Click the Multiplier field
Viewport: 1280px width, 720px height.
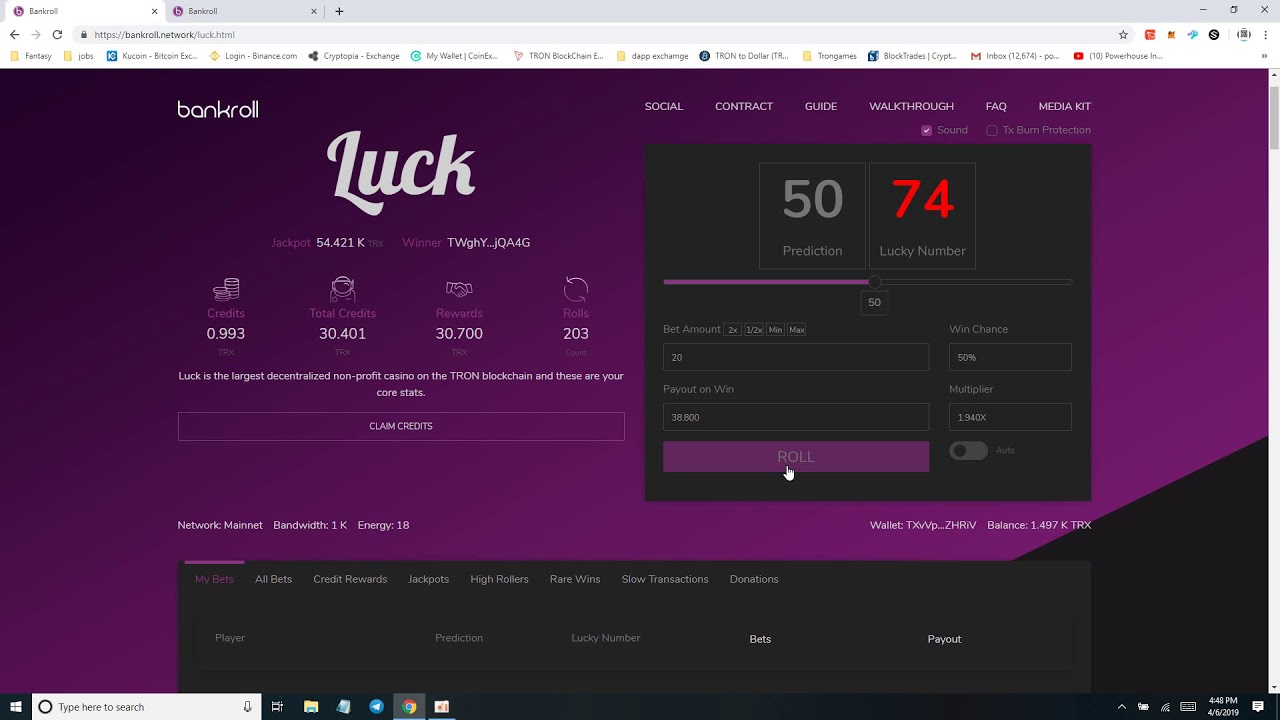[x=1010, y=417]
